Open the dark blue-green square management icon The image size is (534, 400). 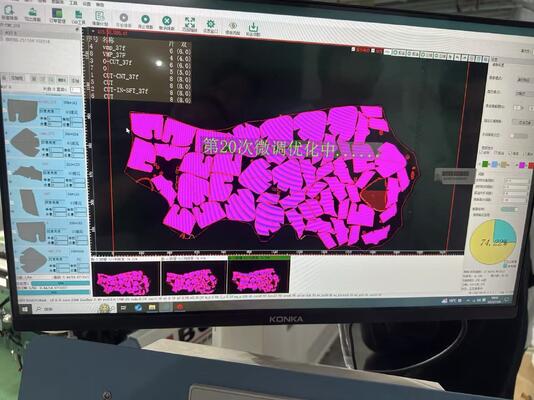(x=57, y=14)
